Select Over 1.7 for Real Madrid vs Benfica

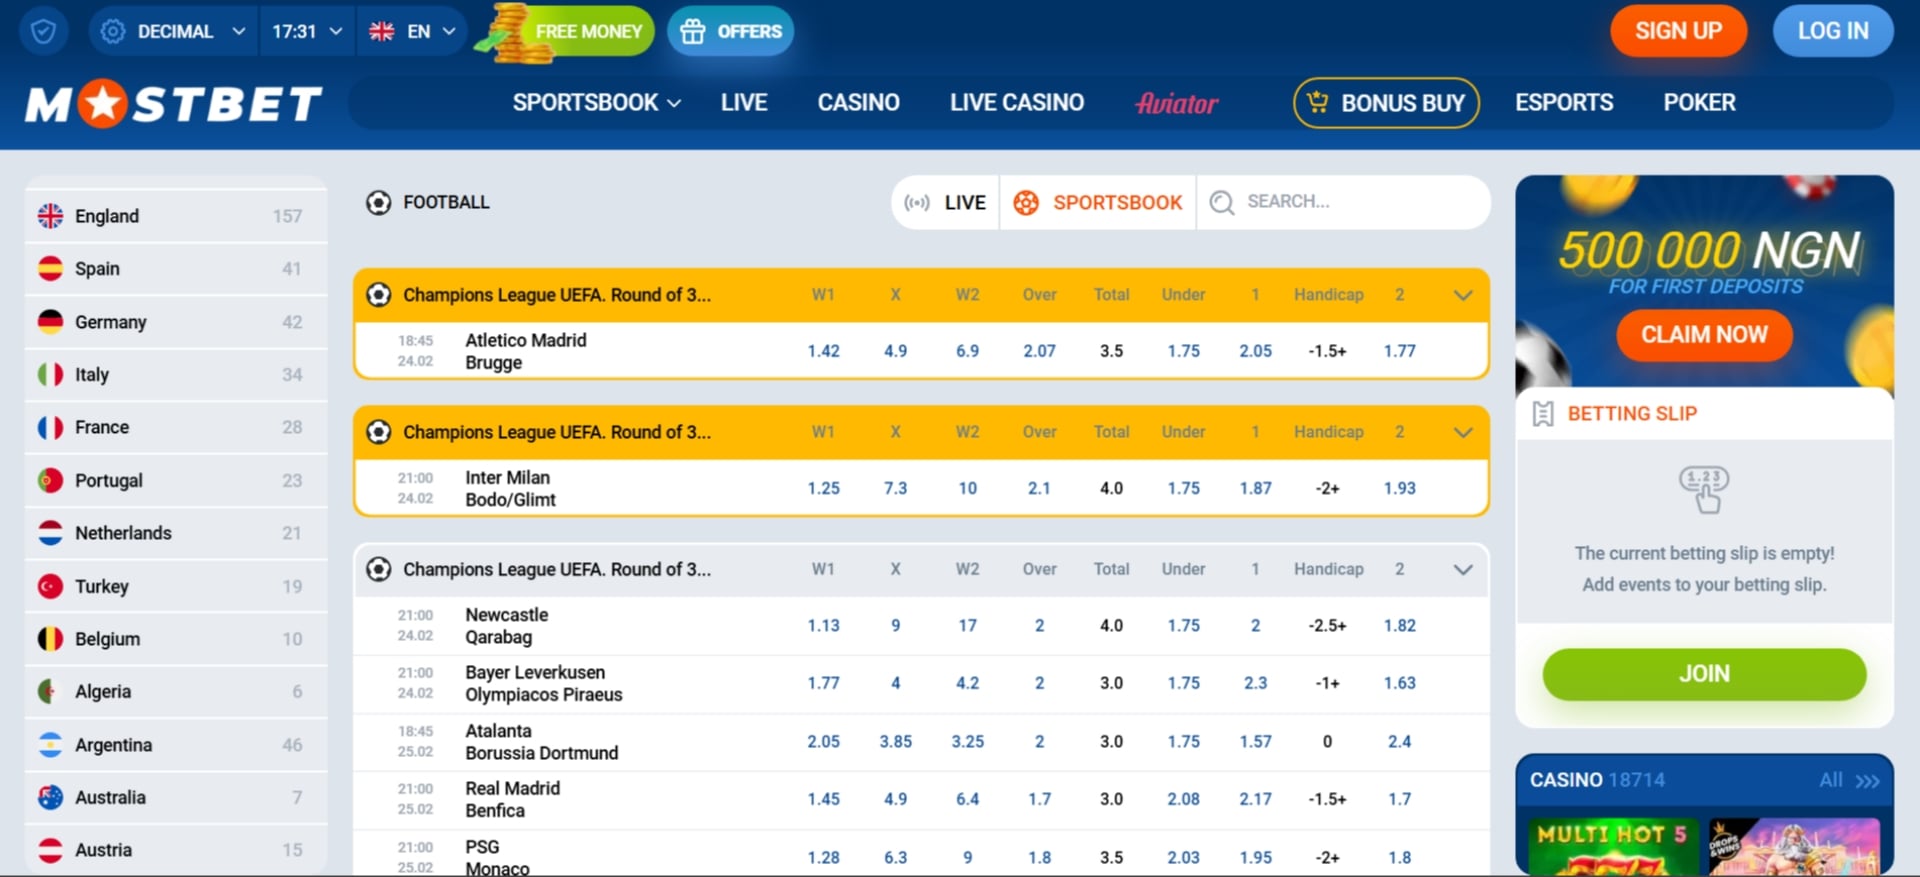click(1039, 799)
